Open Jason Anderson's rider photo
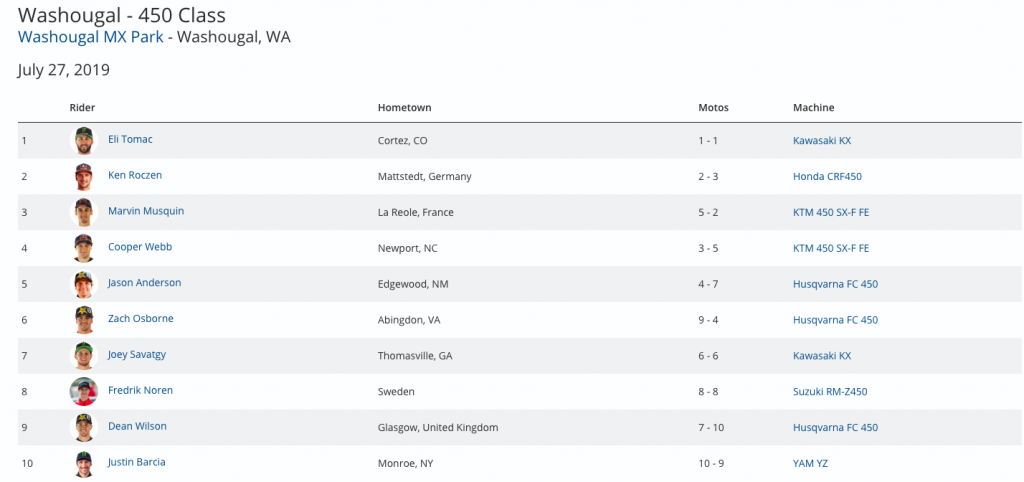This screenshot has width=1024, height=482. [x=83, y=284]
